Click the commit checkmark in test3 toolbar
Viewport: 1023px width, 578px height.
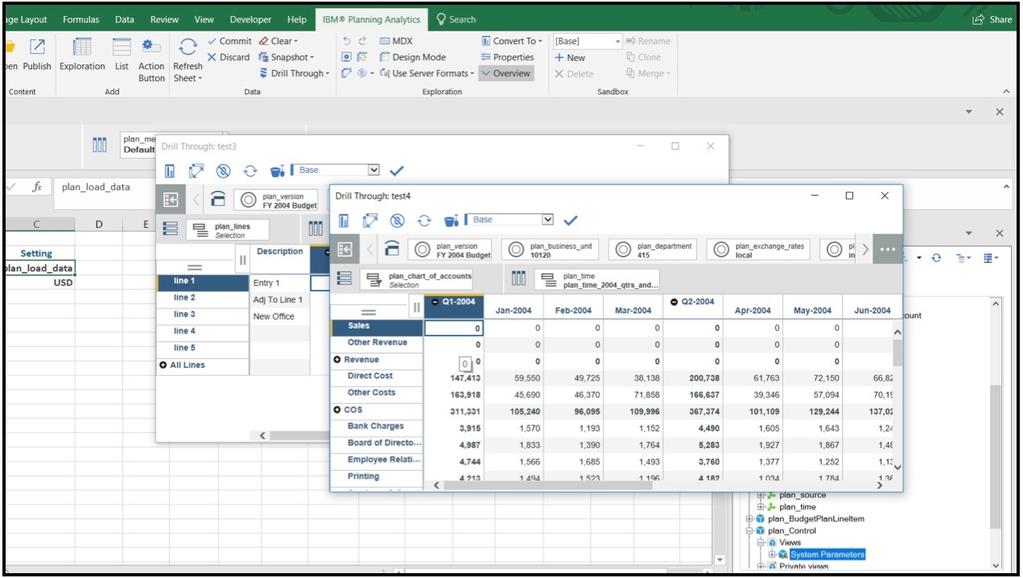coord(397,171)
